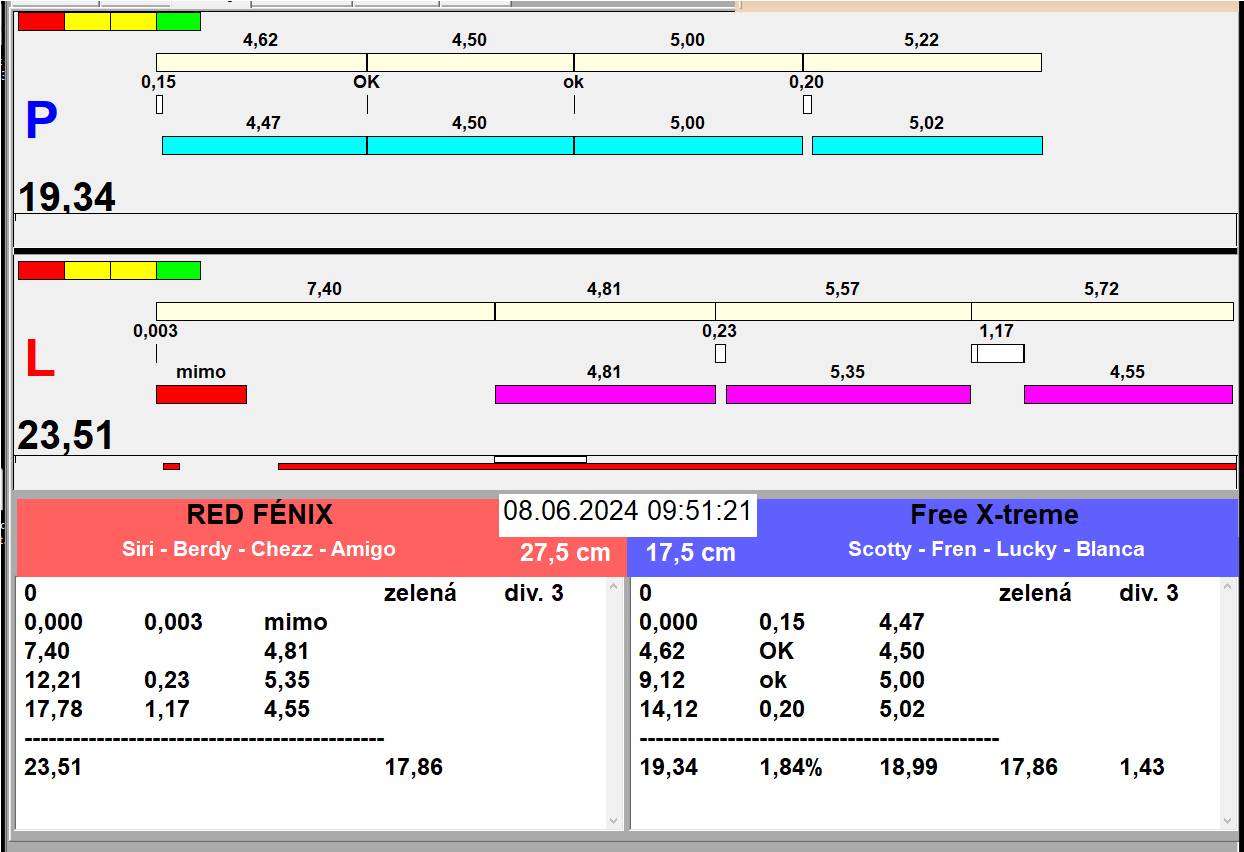This screenshot has width=1244, height=852.
Task: Click the cream 5,22 segment in lane P
Action: pyautogui.click(x=921, y=62)
